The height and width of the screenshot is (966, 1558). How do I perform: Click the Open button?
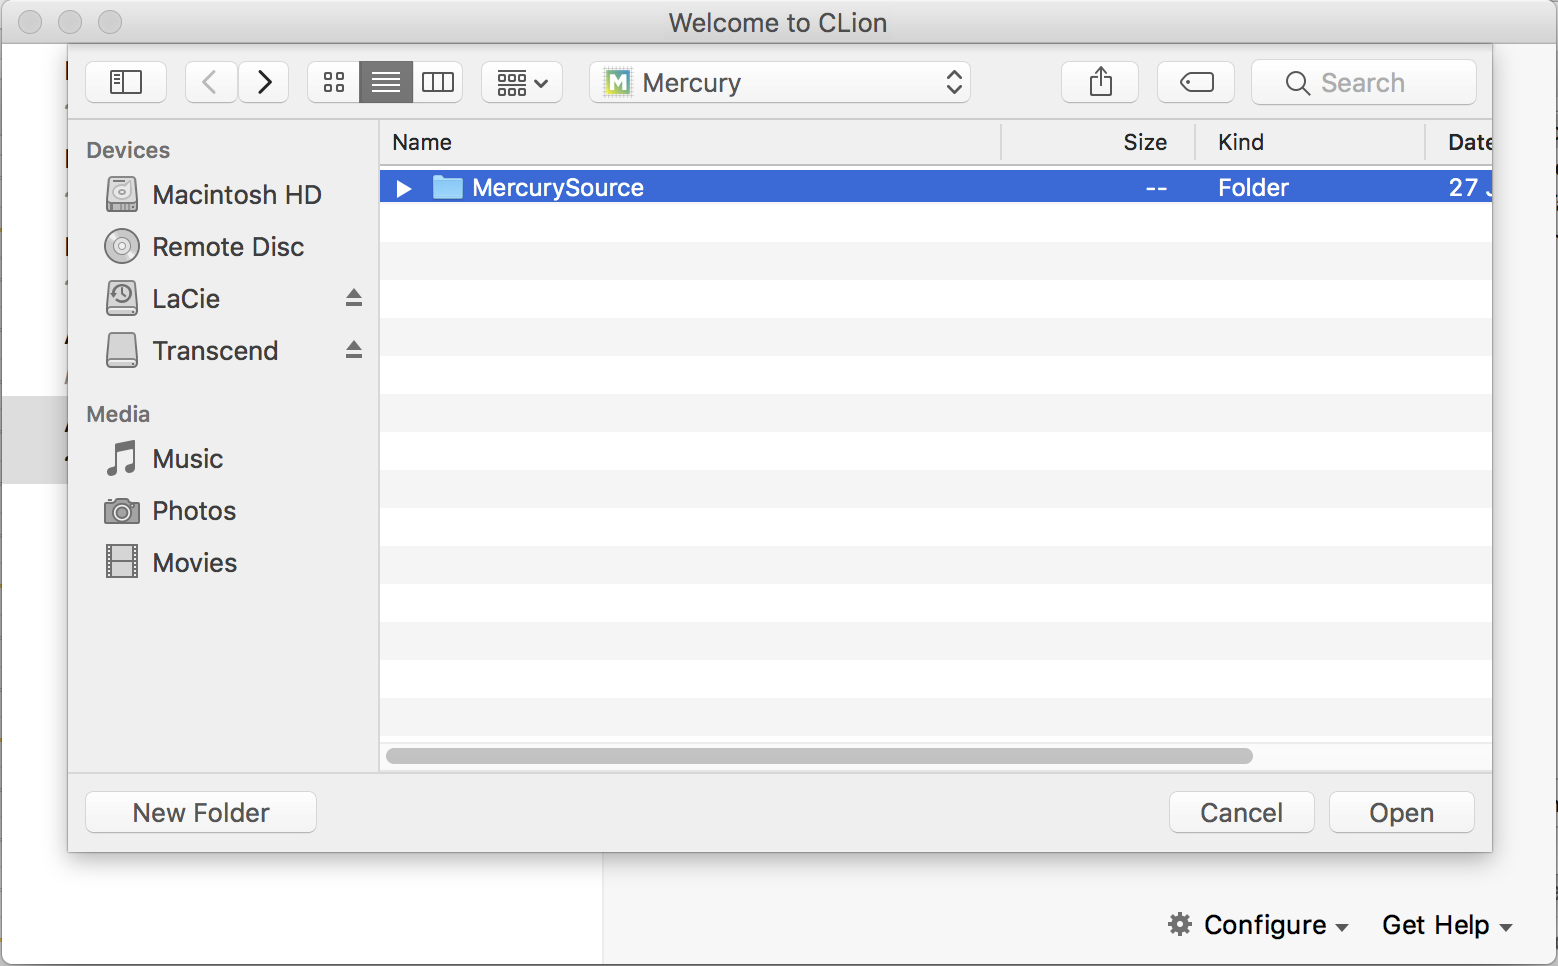(1401, 812)
